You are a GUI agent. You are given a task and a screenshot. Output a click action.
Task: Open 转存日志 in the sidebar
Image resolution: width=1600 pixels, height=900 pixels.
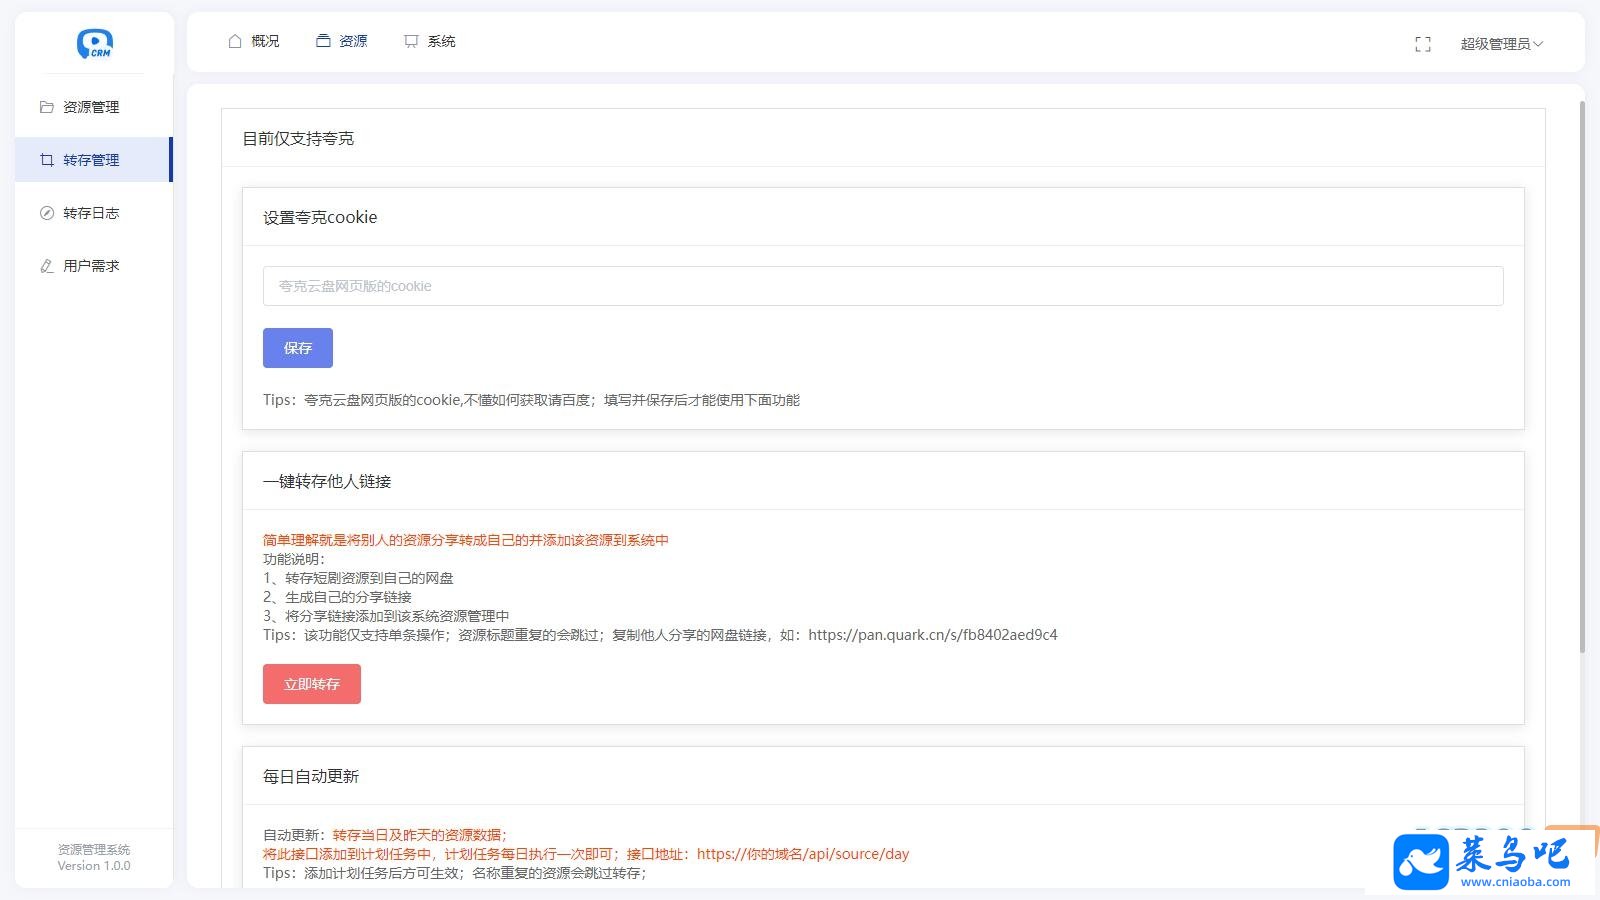pos(93,213)
